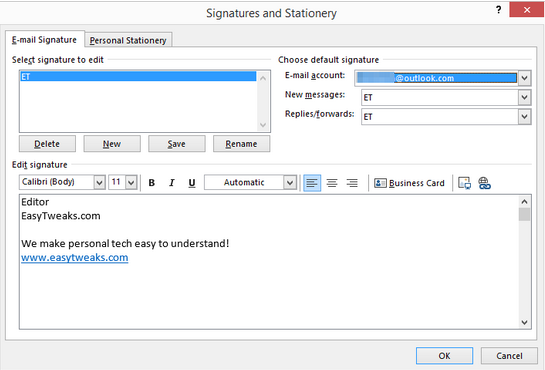Create a New signature

pyautogui.click(x=112, y=144)
